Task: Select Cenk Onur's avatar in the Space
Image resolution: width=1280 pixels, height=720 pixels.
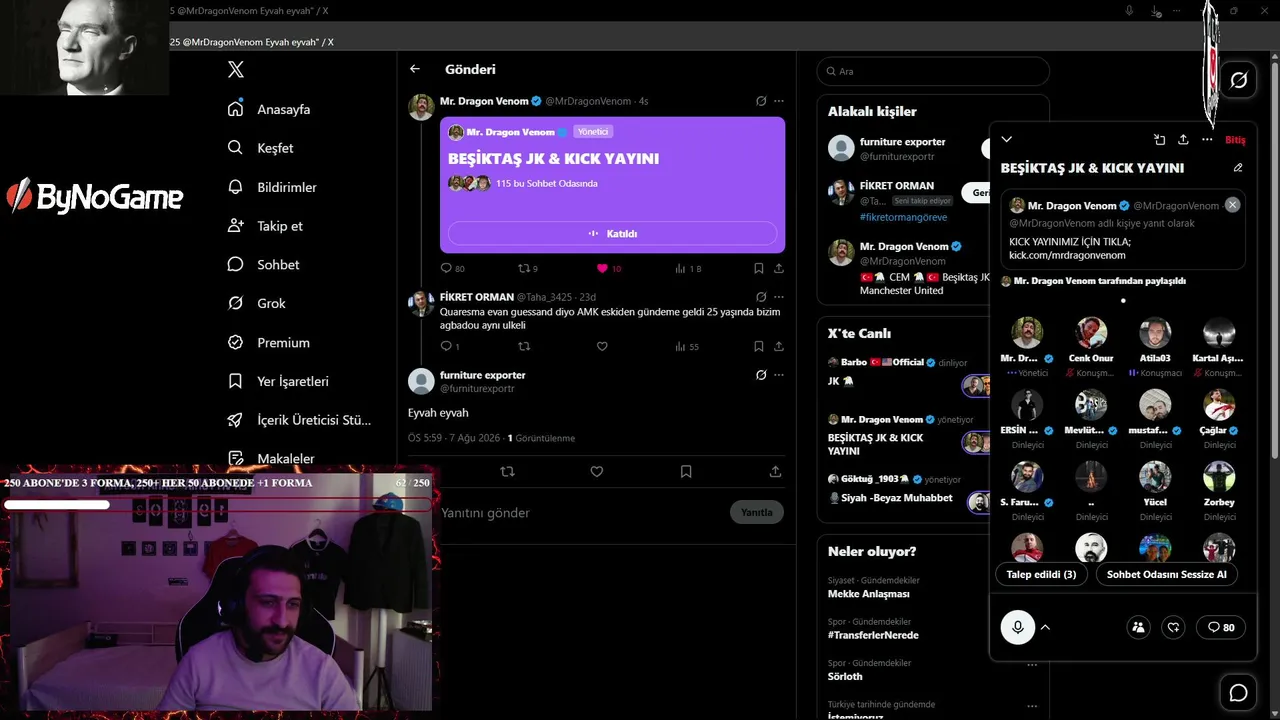Action: click(1091, 333)
